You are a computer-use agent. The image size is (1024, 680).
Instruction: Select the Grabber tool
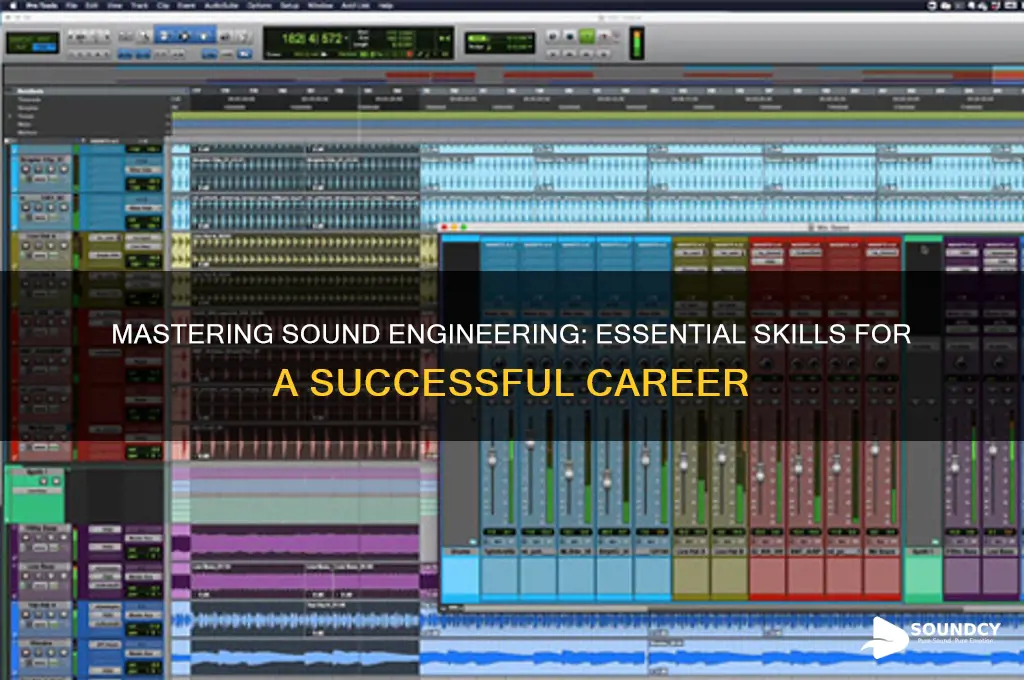point(203,37)
